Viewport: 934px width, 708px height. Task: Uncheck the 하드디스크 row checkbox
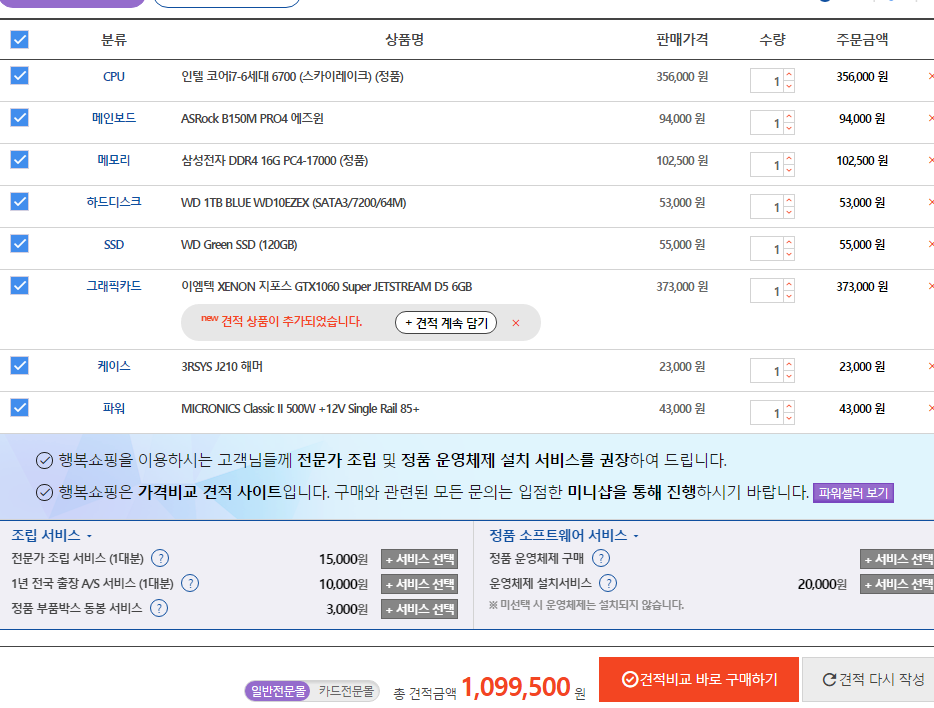(x=20, y=202)
